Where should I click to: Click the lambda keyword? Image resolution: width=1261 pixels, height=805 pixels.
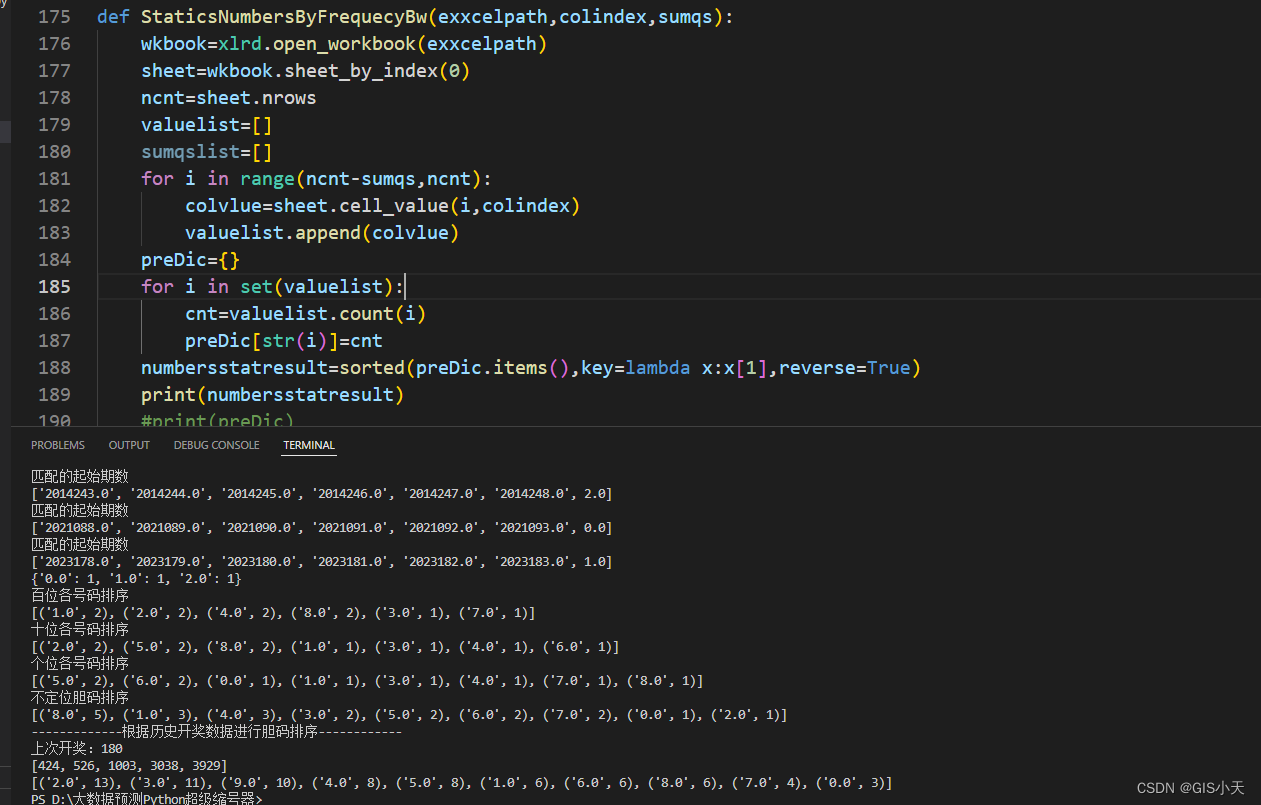pos(658,368)
